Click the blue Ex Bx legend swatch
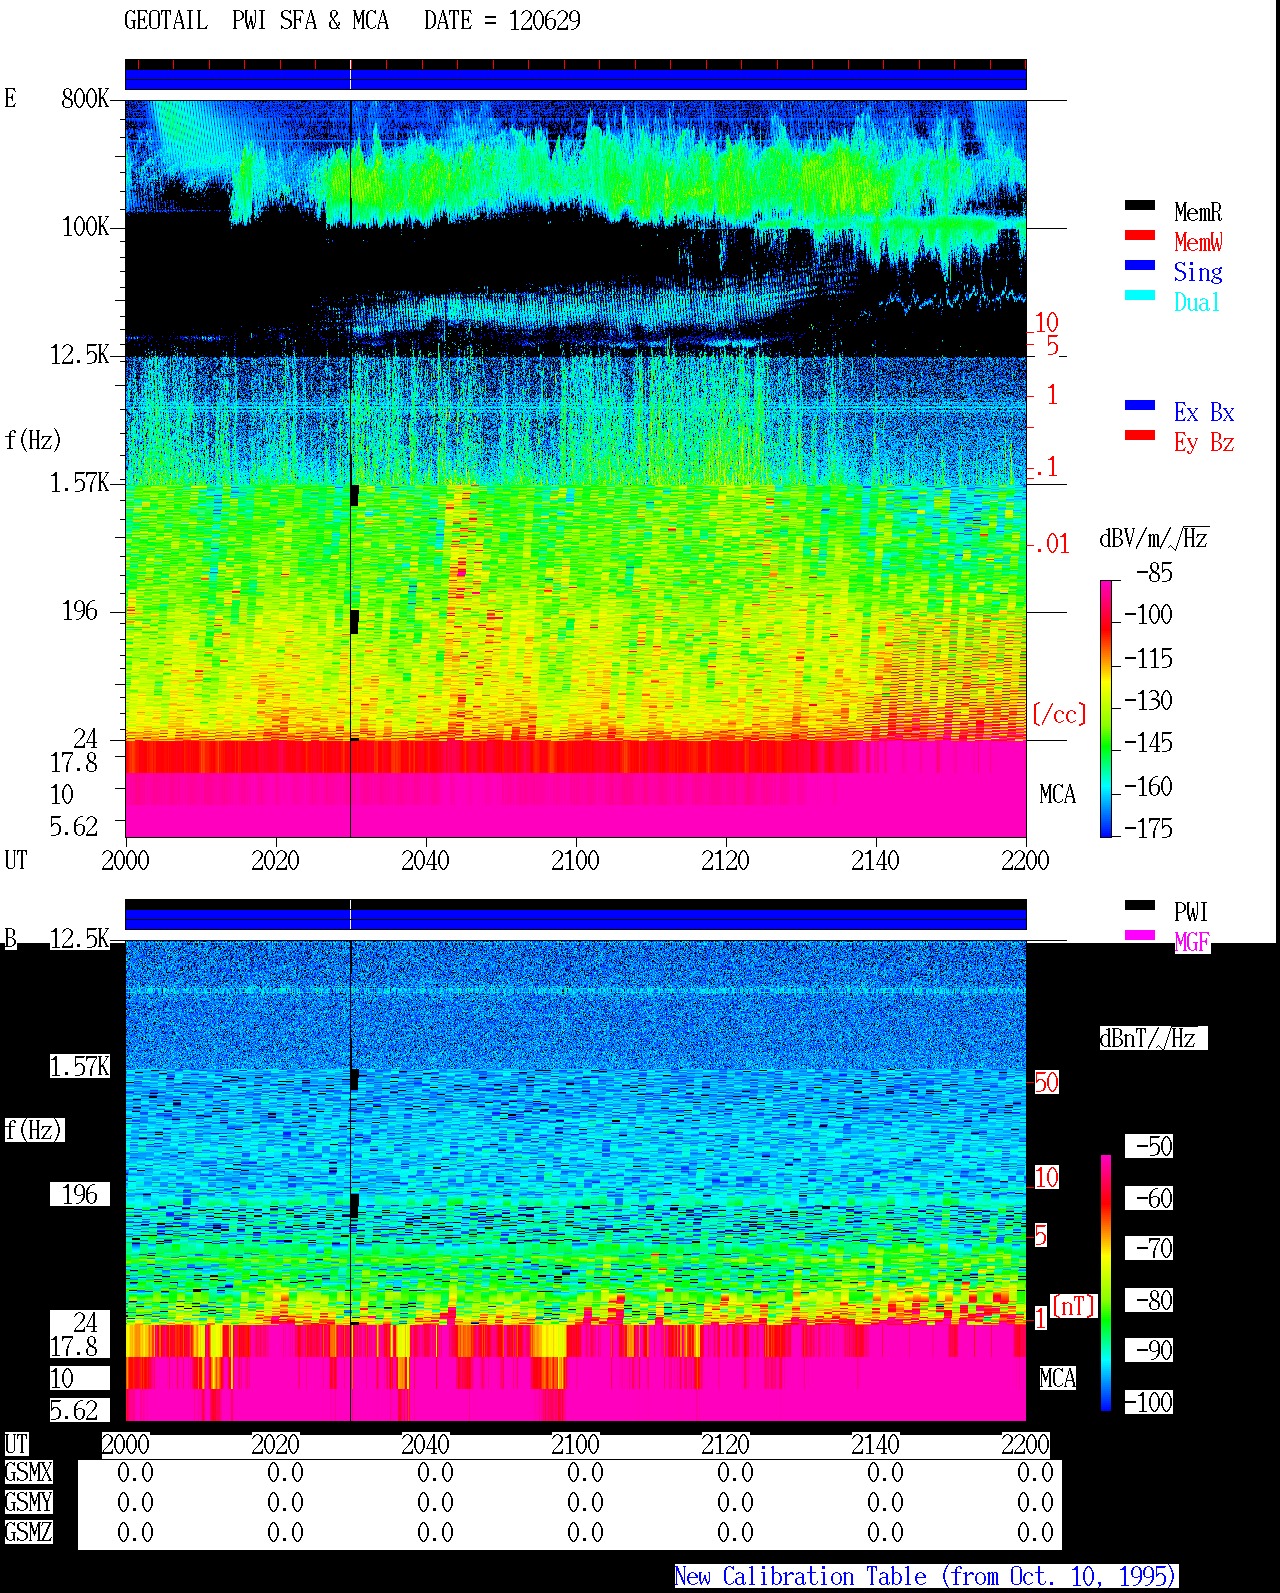Screen dimensions: 1280x1593 coord(1140,405)
